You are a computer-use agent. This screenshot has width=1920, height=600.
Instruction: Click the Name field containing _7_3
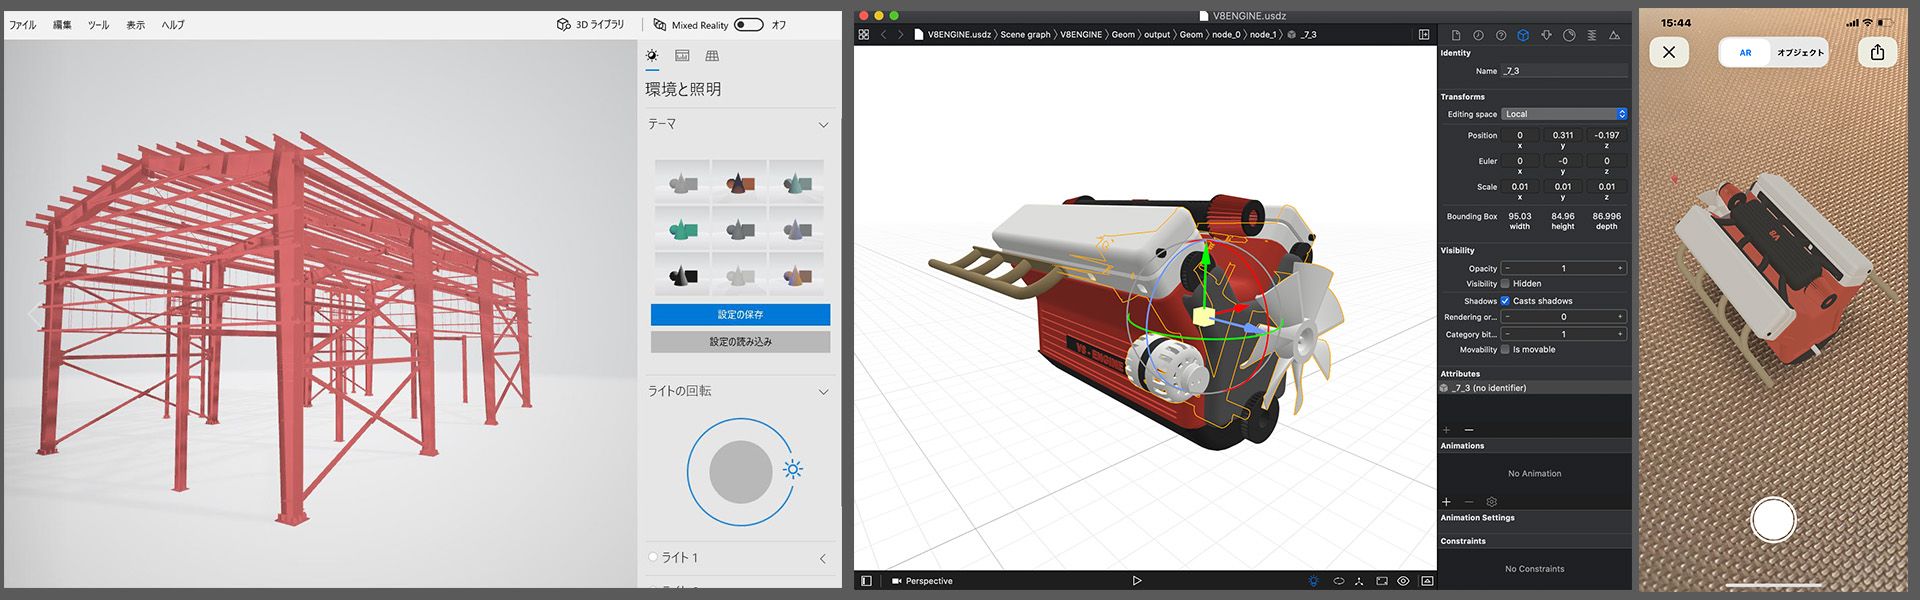(x=1564, y=71)
